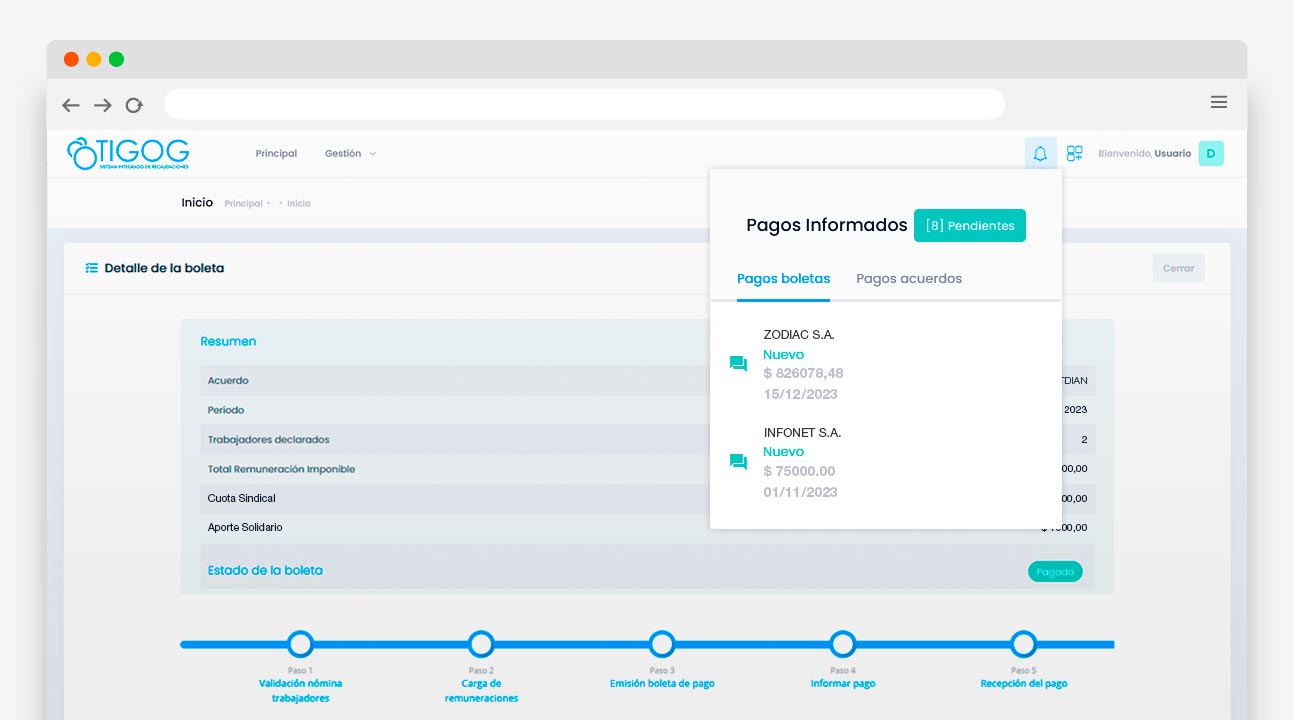Screen dimensions: 1294x720
Task: Switch to the Pagos boletas tab
Action: 783,279
